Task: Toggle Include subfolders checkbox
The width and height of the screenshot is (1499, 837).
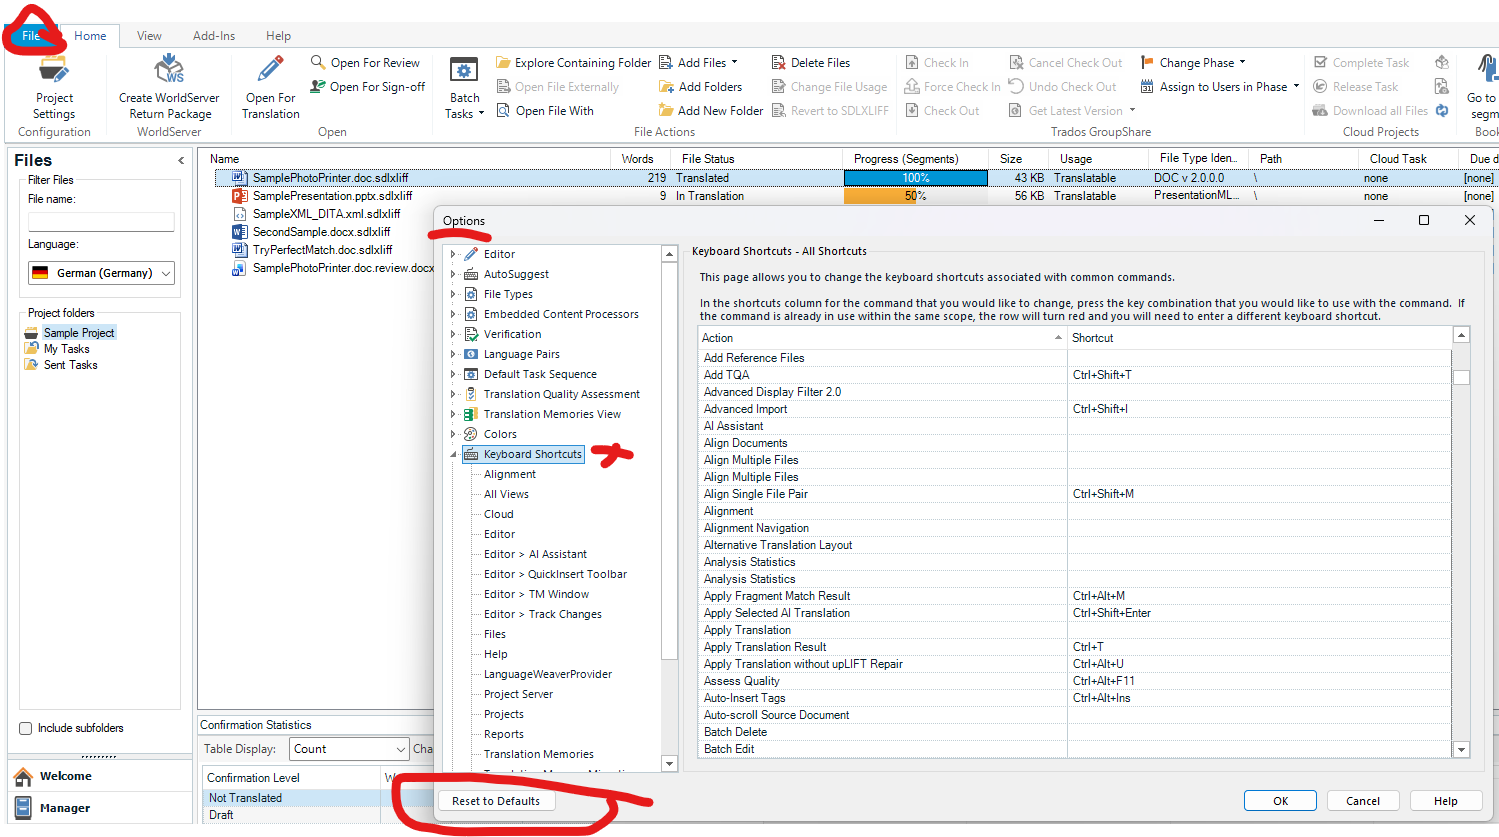Action: click(x=26, y=728)
